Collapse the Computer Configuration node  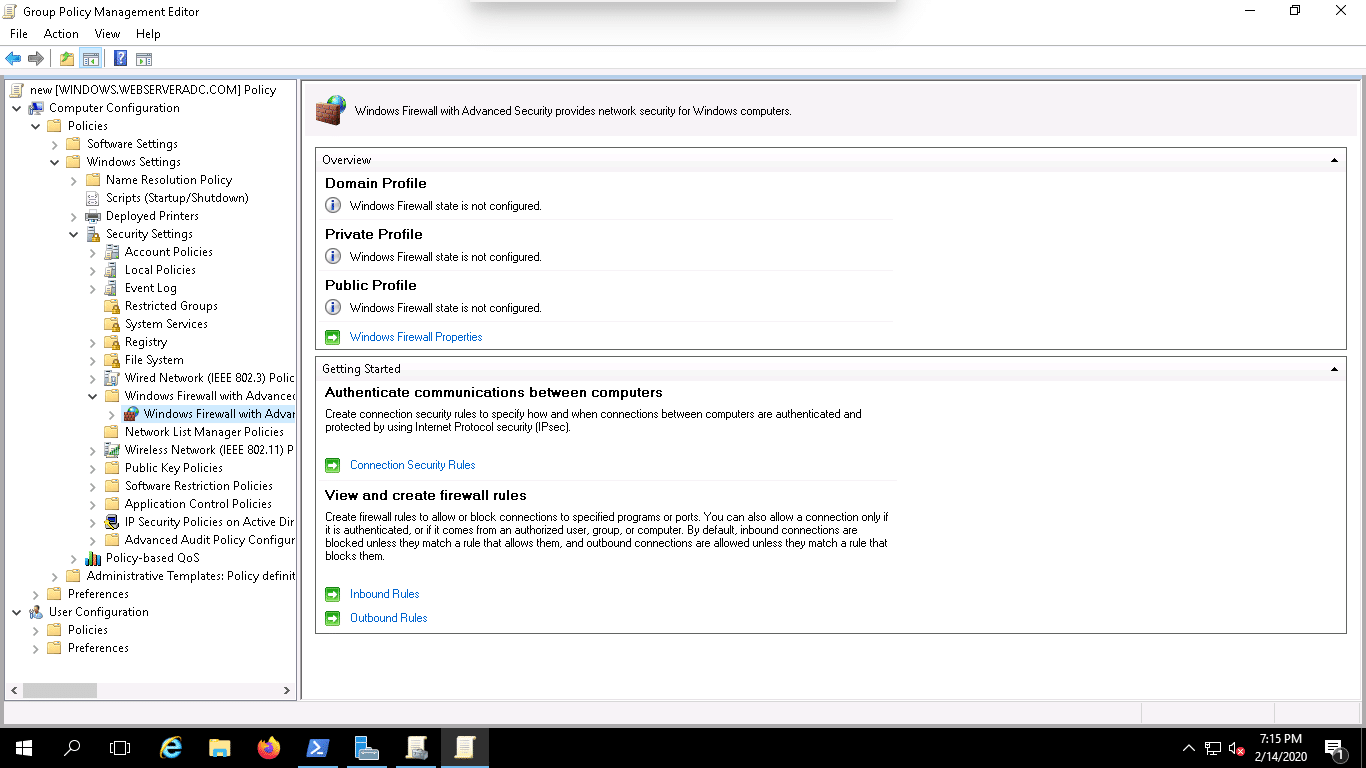pyautogui.click(x=17, y=108)
